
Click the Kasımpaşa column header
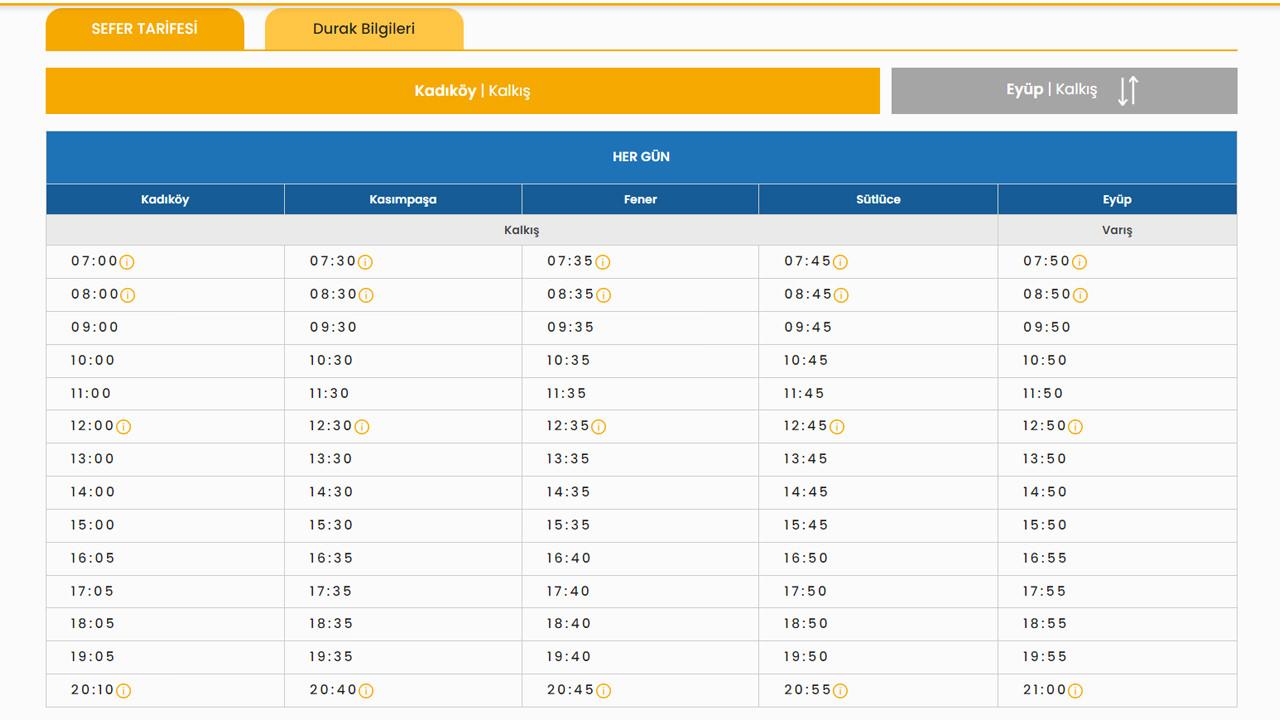coord(403,199)
